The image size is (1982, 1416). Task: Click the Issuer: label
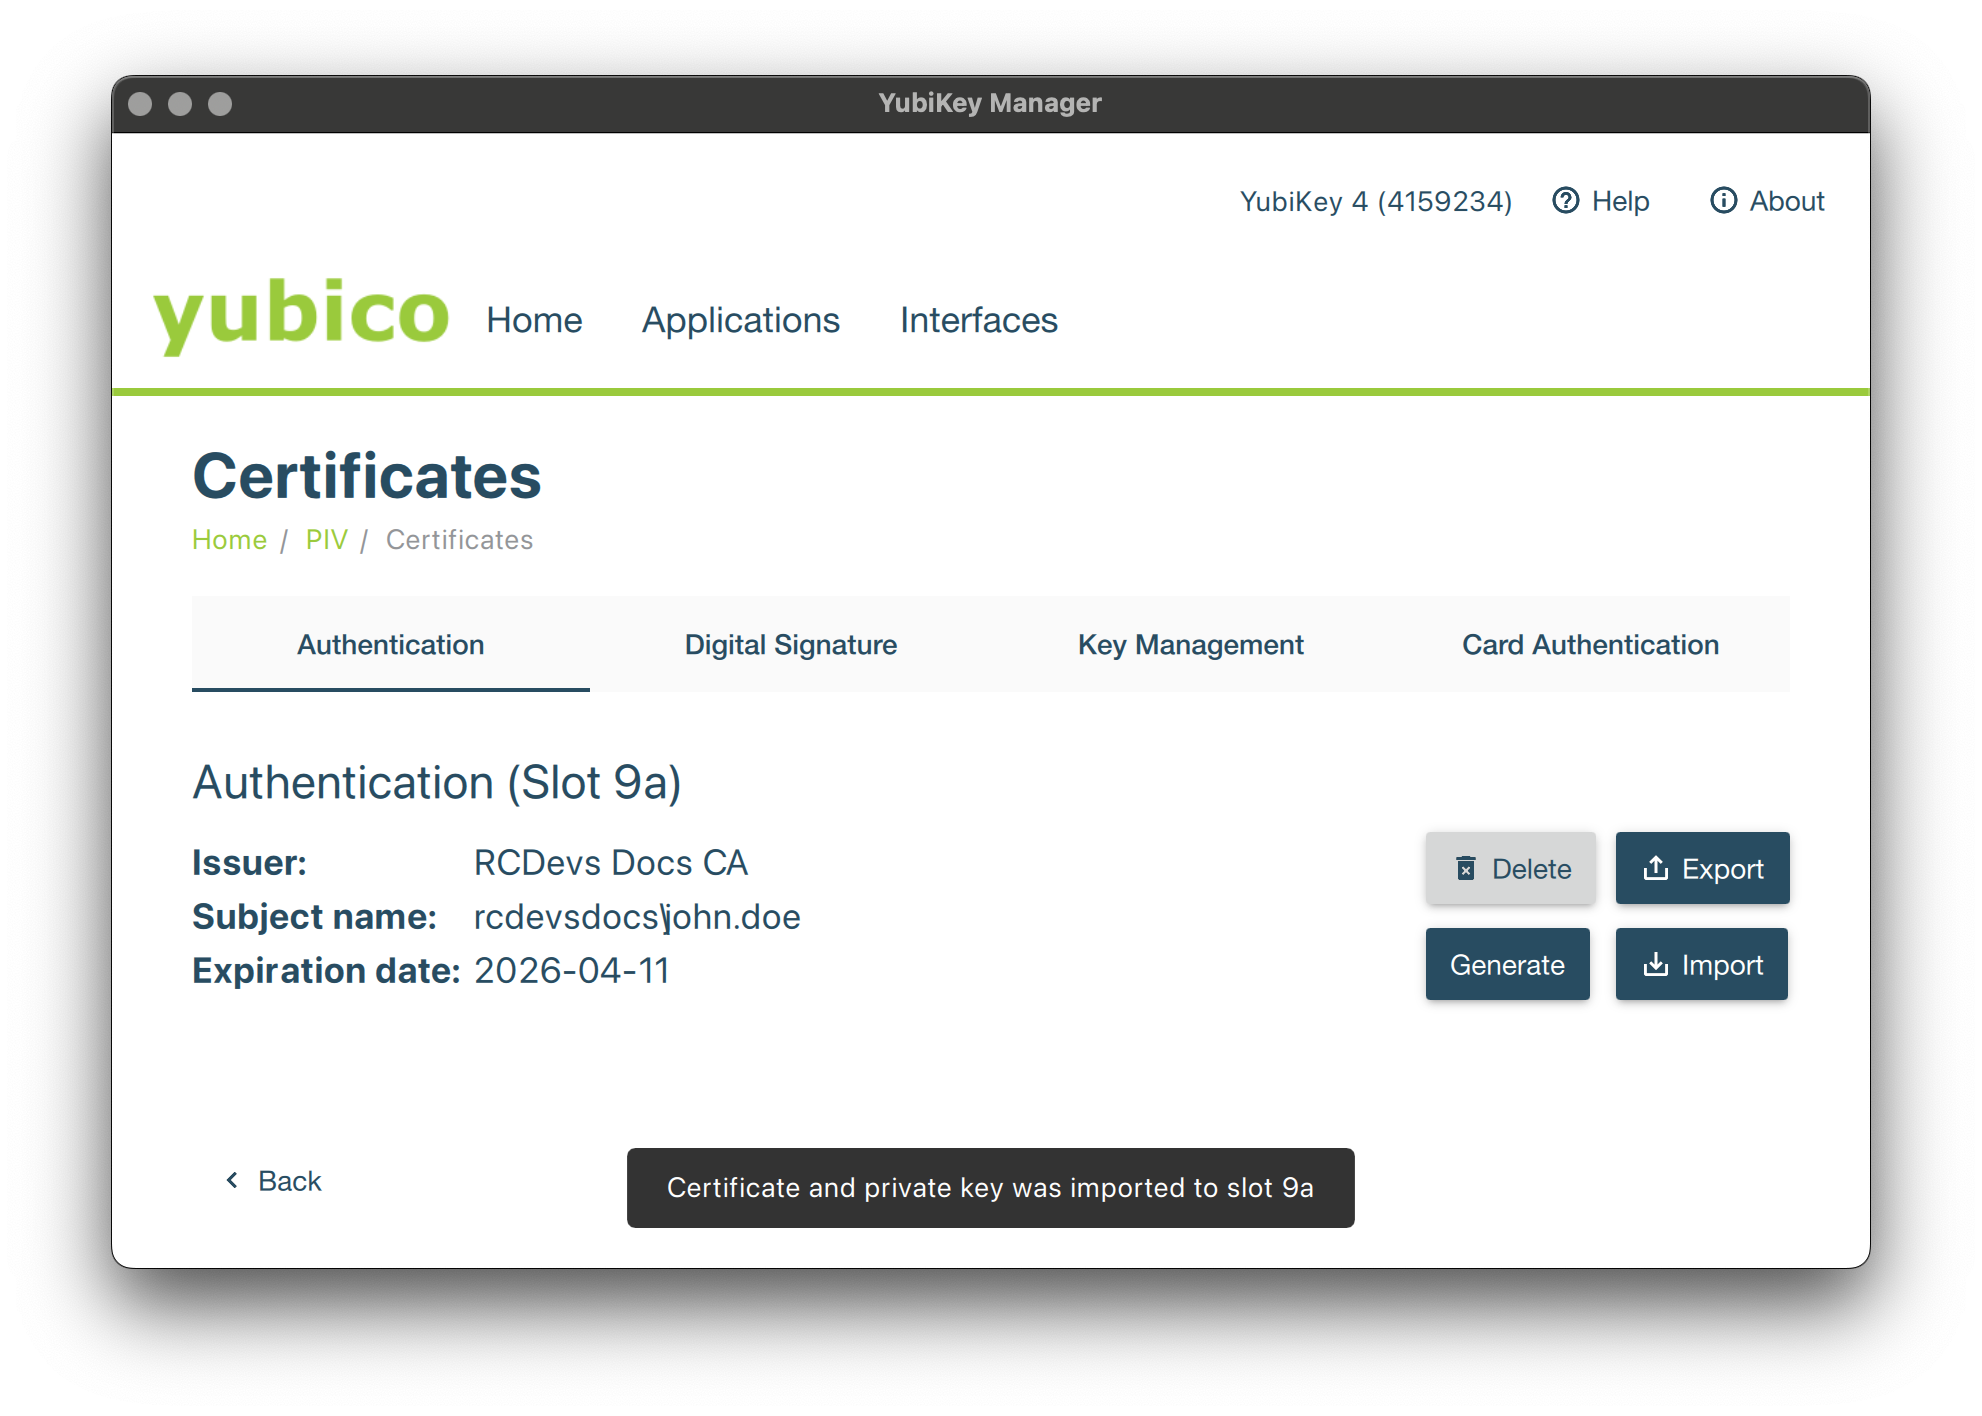pyautogui.click(x=249, y=862)
